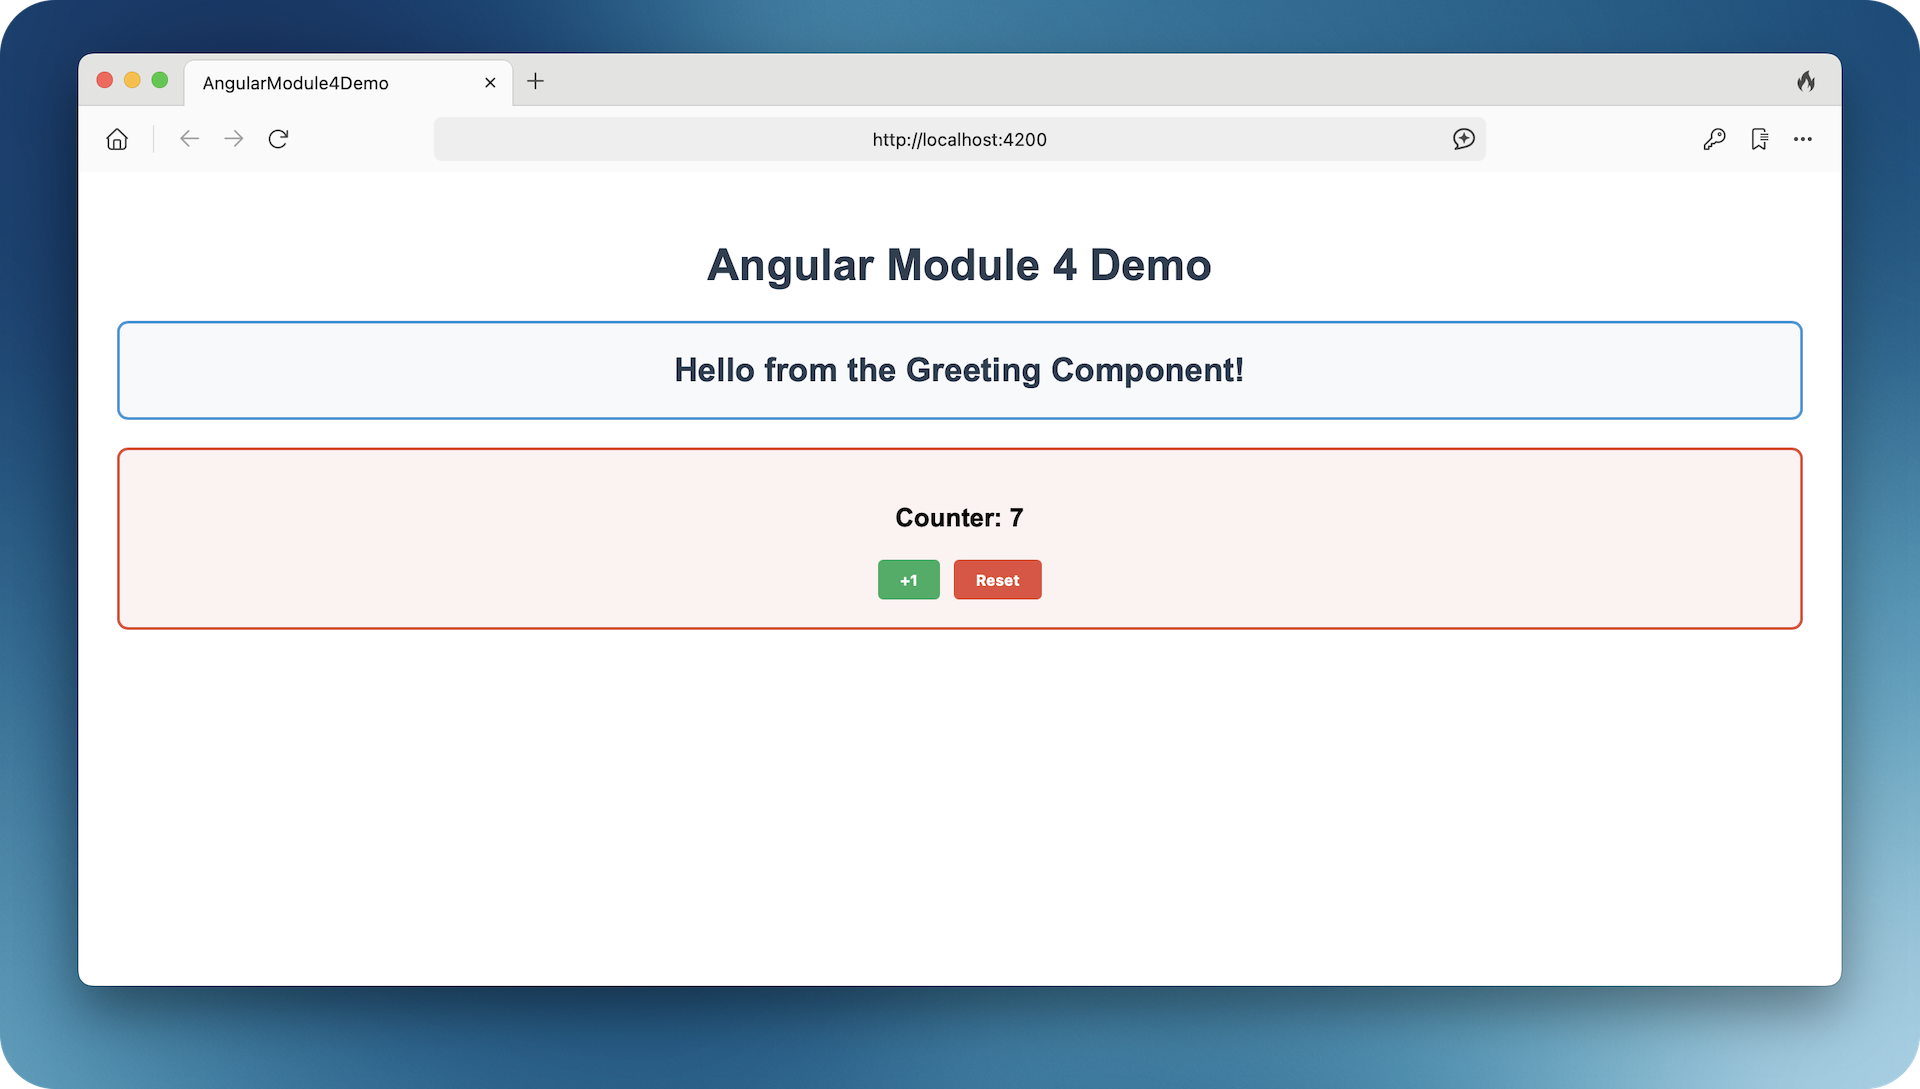Open the more options ellipsis menu

point(1803,140)
